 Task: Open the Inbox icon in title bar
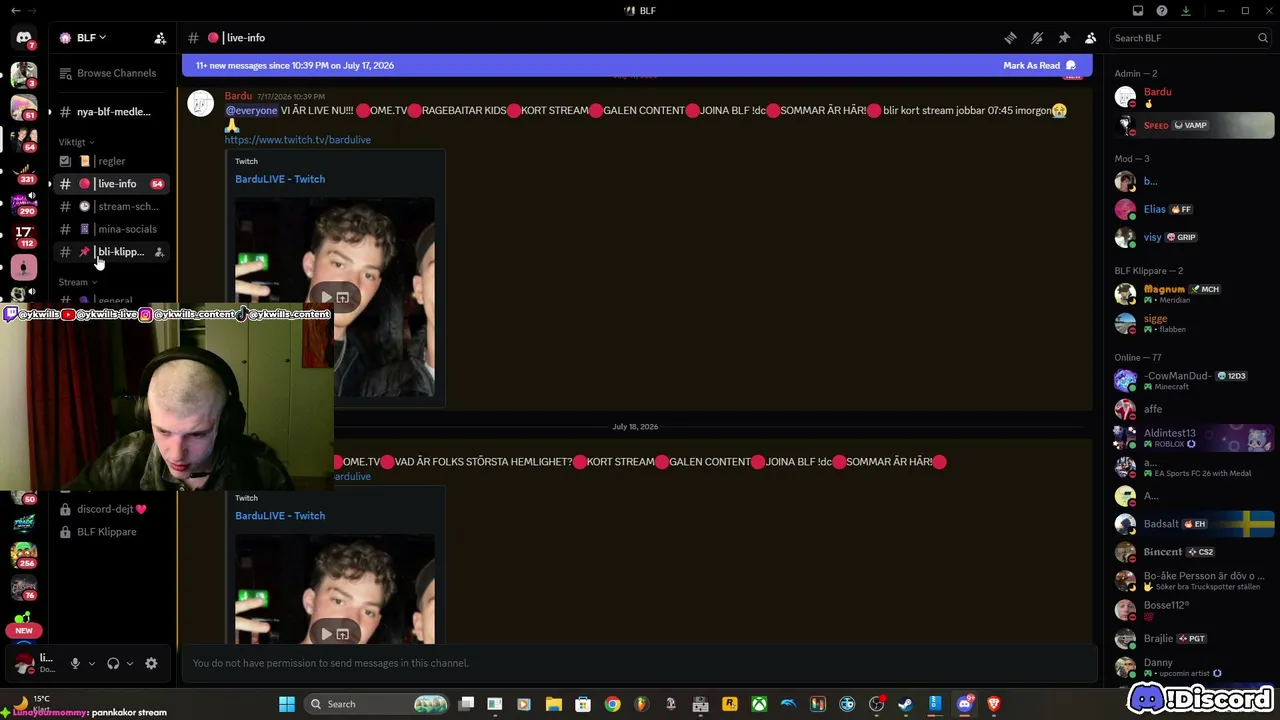tap(1138, 11)
